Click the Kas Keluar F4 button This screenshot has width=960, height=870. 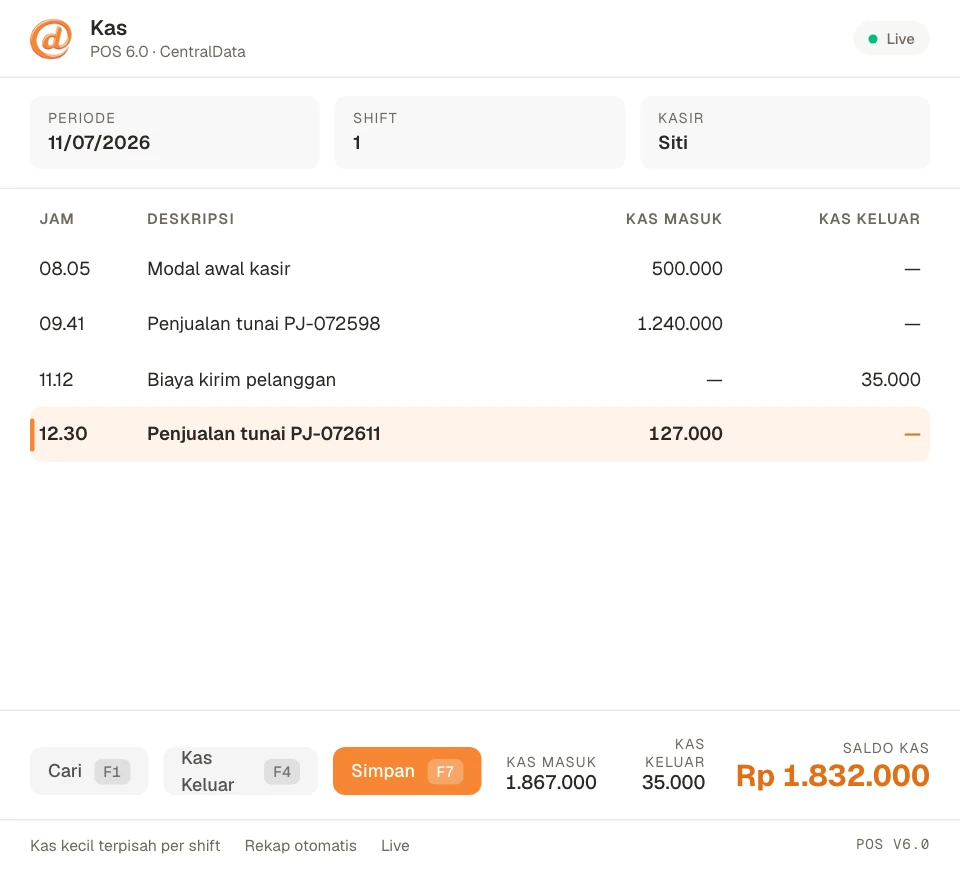coord(241,771)
